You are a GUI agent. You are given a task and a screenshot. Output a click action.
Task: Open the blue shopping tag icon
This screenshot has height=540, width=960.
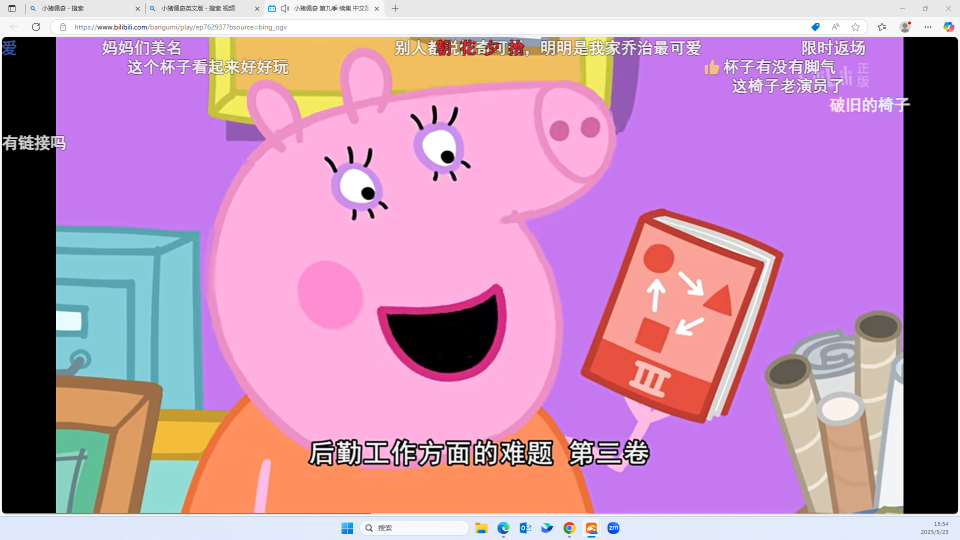[816, 27]
